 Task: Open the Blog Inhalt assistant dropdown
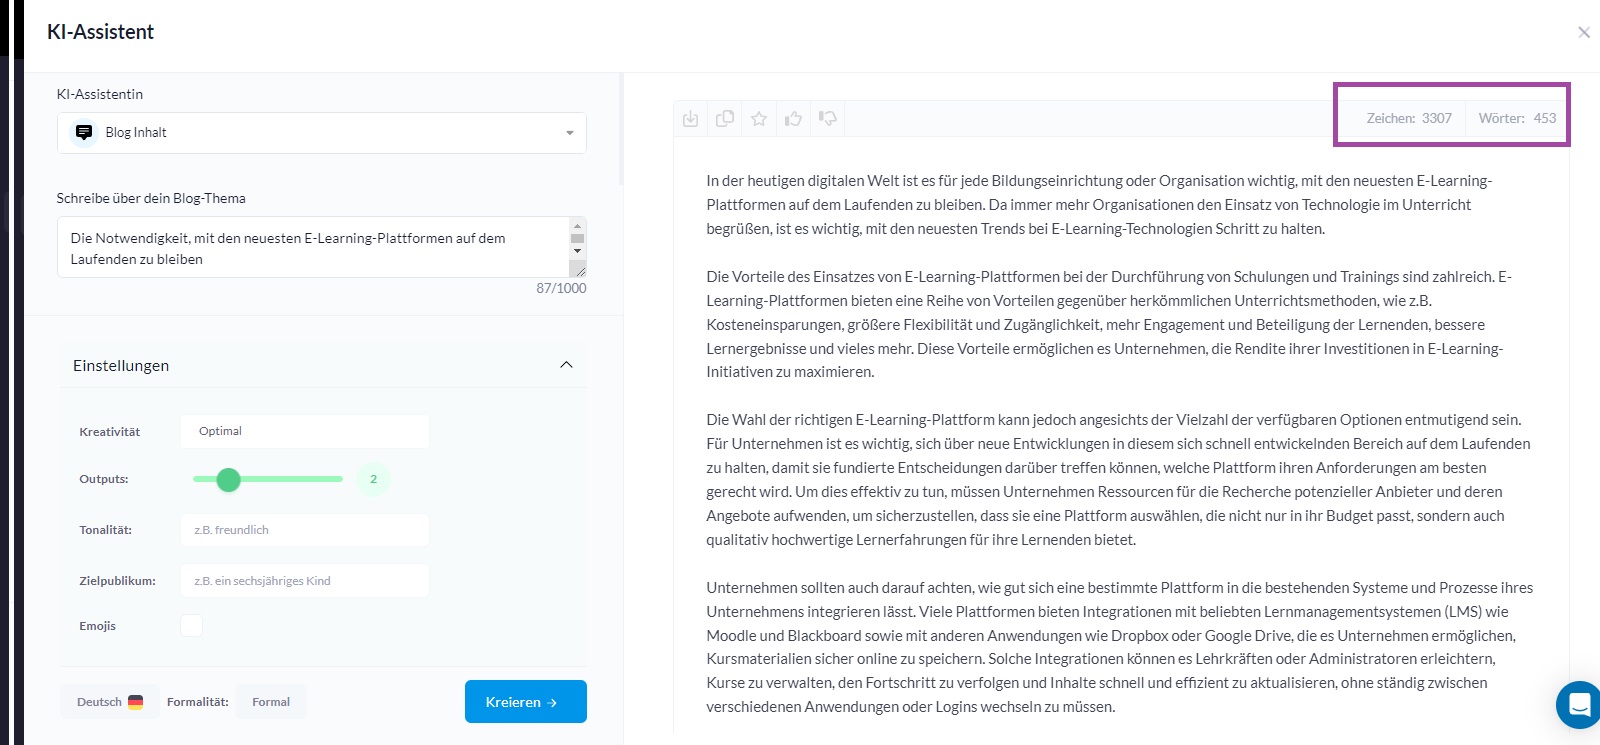pyautogui.click(x=322, y=133)
